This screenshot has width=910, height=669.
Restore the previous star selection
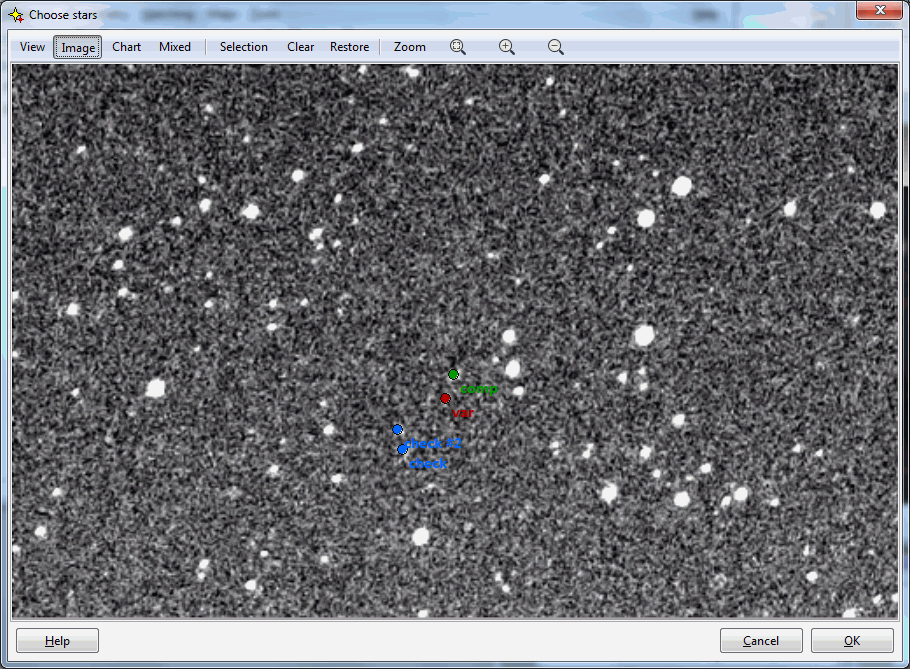coord(349,47)
